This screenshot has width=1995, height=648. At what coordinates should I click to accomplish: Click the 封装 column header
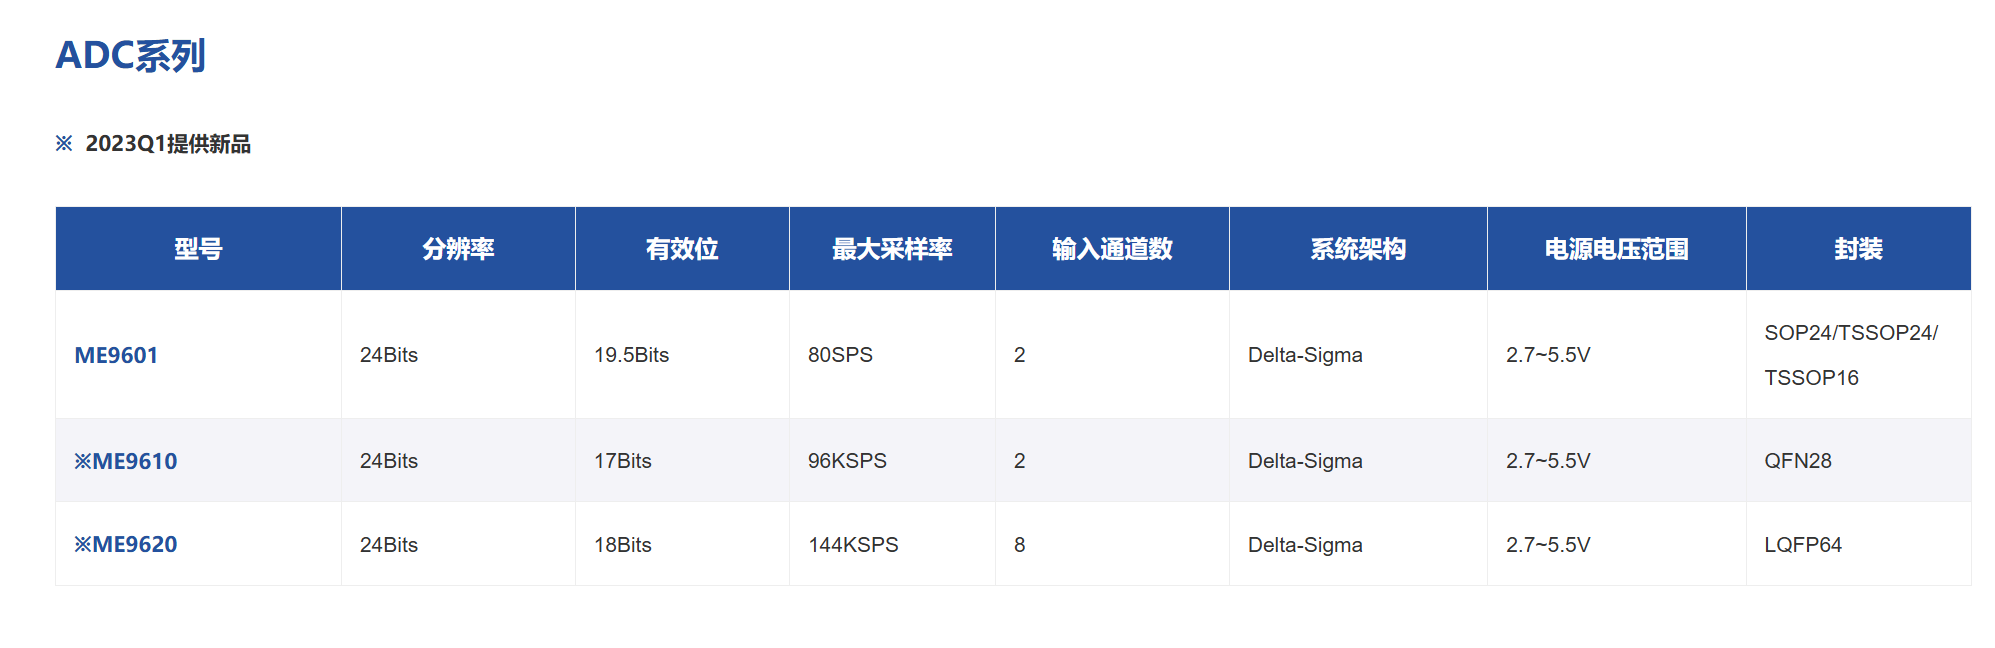[1858, 249]
